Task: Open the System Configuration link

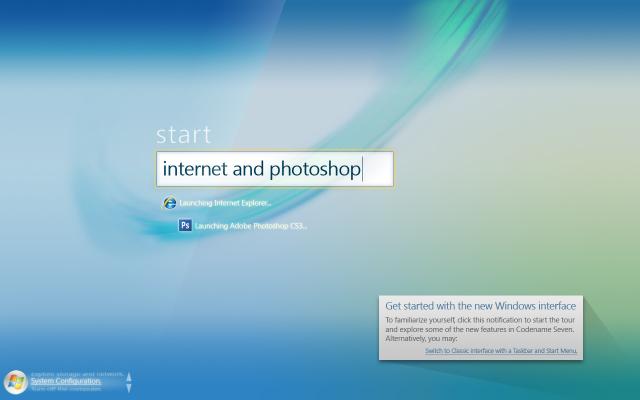Action: click(66, 381)
